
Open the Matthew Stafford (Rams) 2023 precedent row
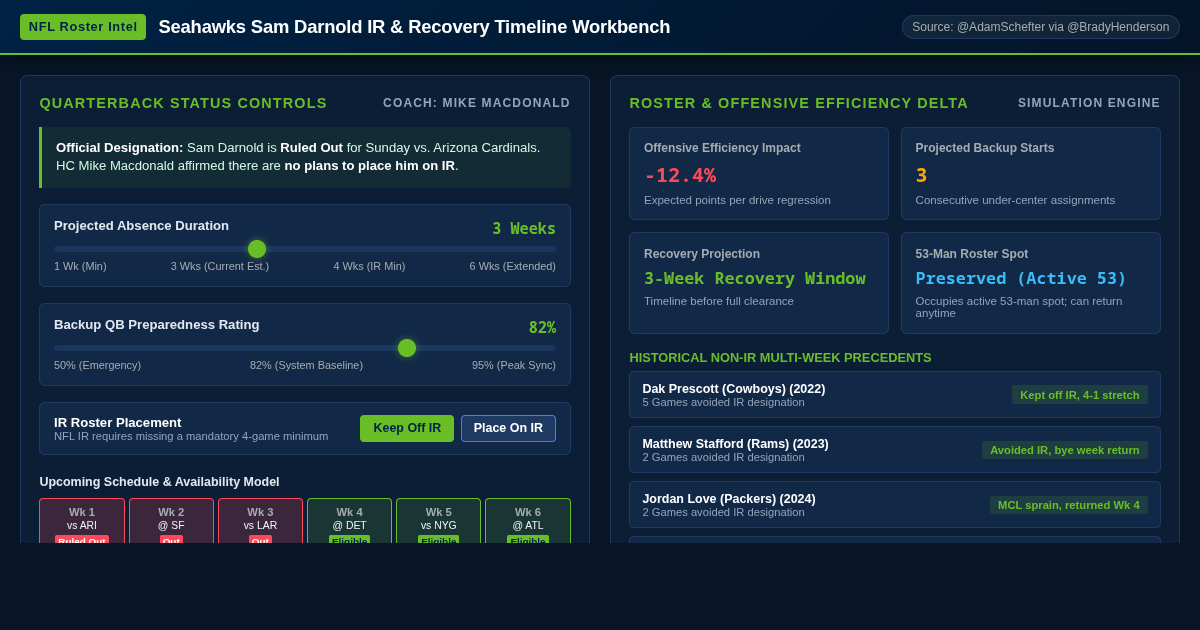click(x=895, y=450)
